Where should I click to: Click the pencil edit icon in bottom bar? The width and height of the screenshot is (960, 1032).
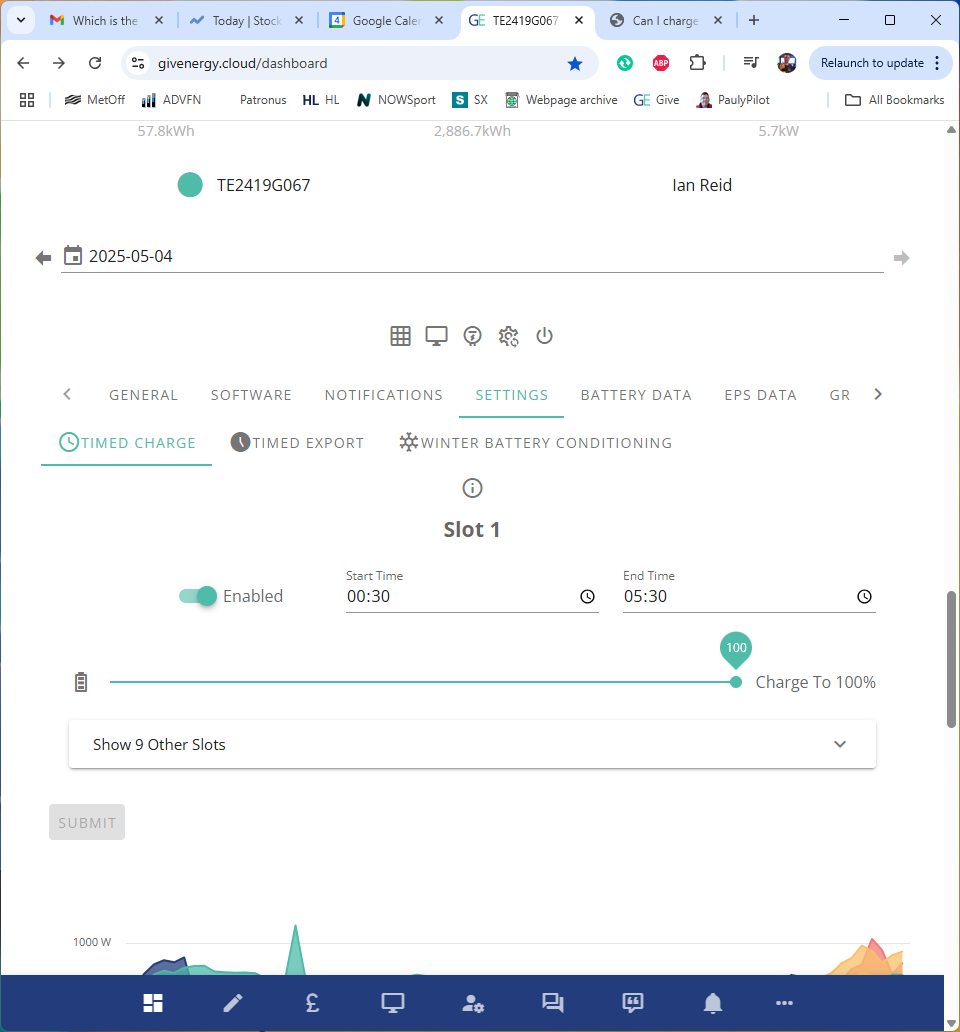(233, 1002)
